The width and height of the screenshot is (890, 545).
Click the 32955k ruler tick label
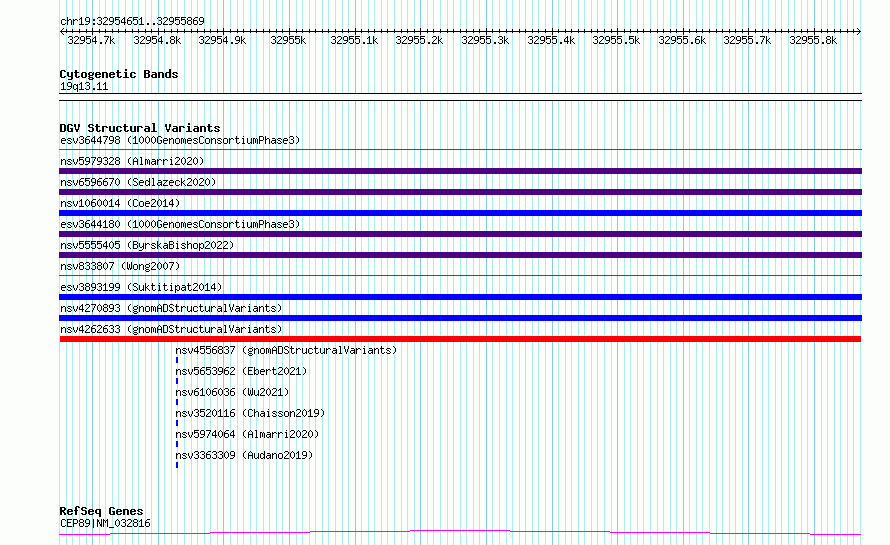coord(288,40)
